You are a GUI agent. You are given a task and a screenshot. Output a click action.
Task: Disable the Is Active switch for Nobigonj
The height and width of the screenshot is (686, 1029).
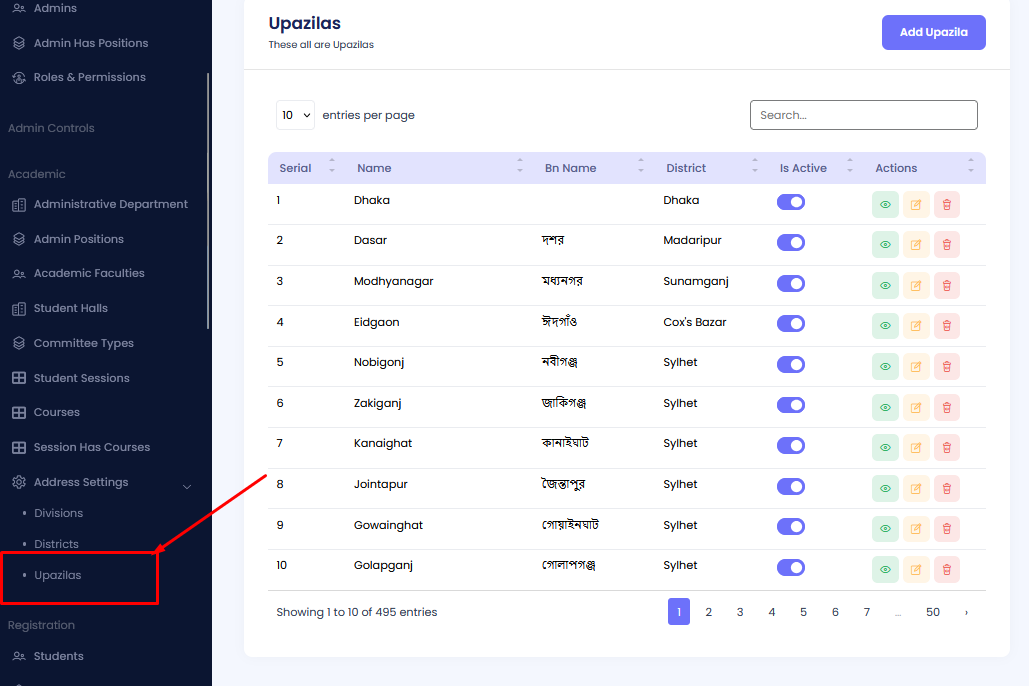pyautogui.click(x=791, y=364)
